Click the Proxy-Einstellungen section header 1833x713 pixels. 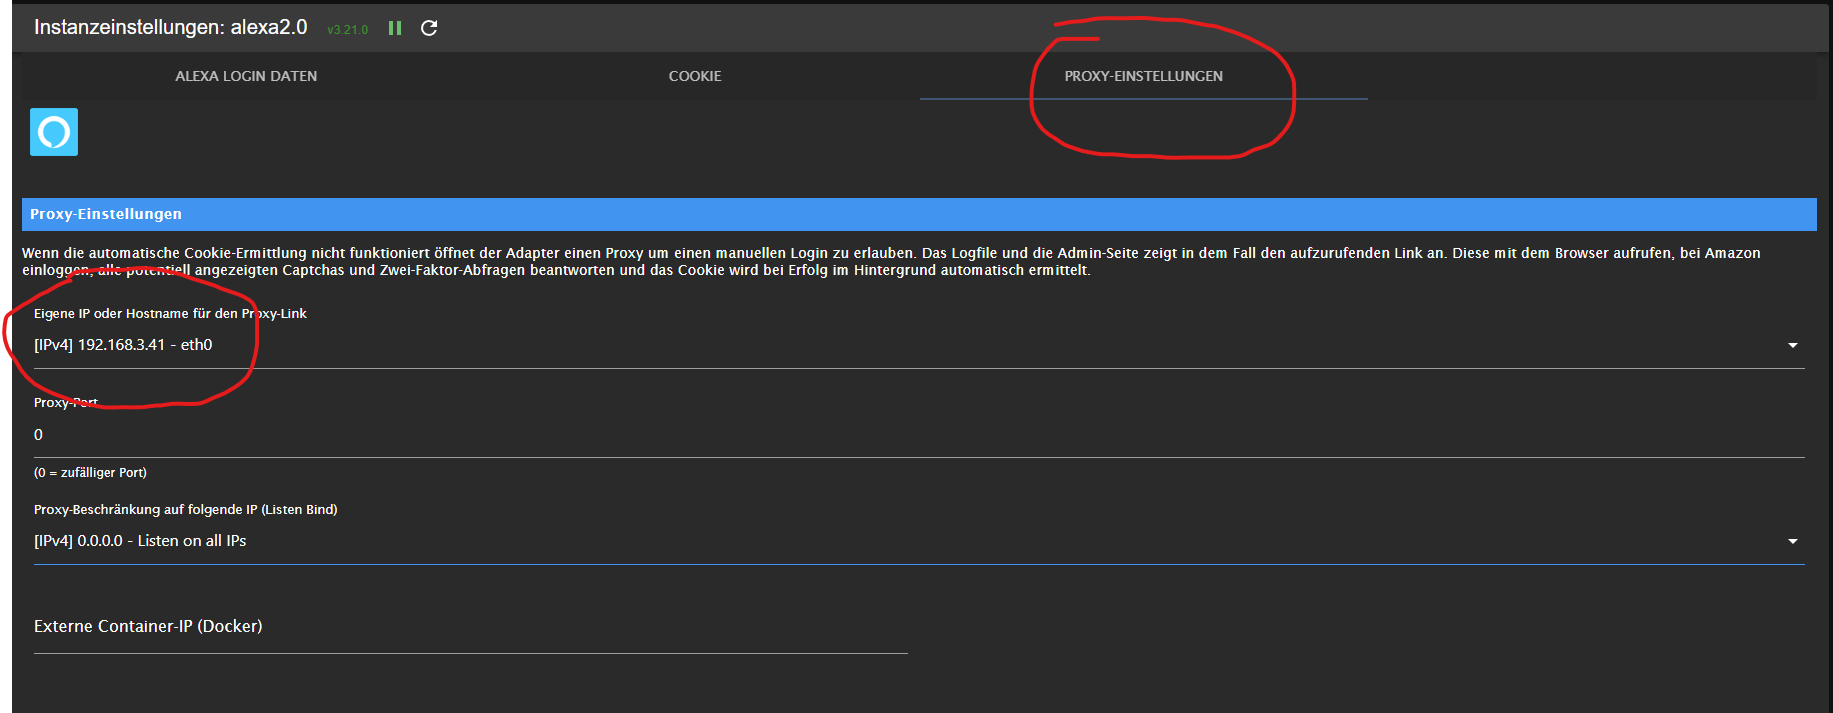click(919, 214)
